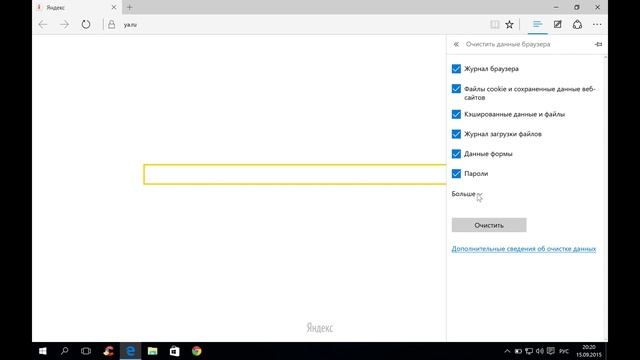Screen dimensions: 640x360
Task: Pin the settings panel with pin icon
Action: pos(598,44)
